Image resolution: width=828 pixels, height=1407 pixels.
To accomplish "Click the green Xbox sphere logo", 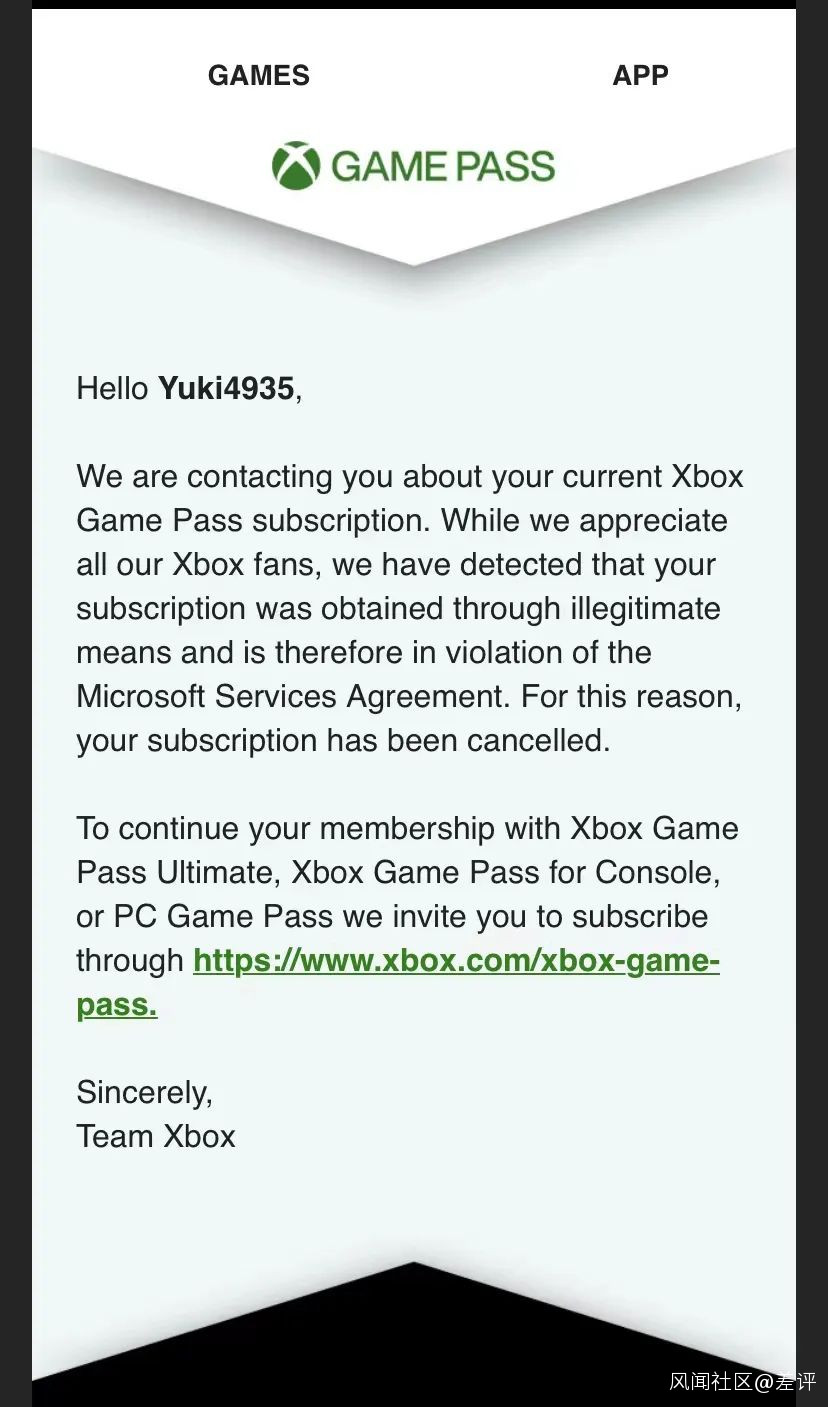I will point(295,166).
